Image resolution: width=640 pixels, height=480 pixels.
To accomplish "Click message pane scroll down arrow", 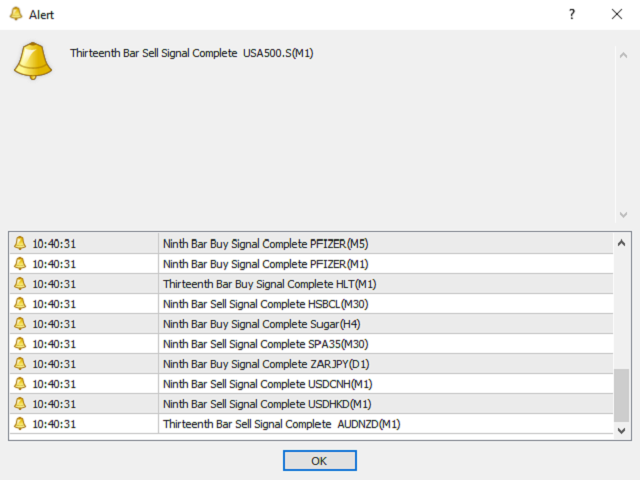I will point(623,215).
